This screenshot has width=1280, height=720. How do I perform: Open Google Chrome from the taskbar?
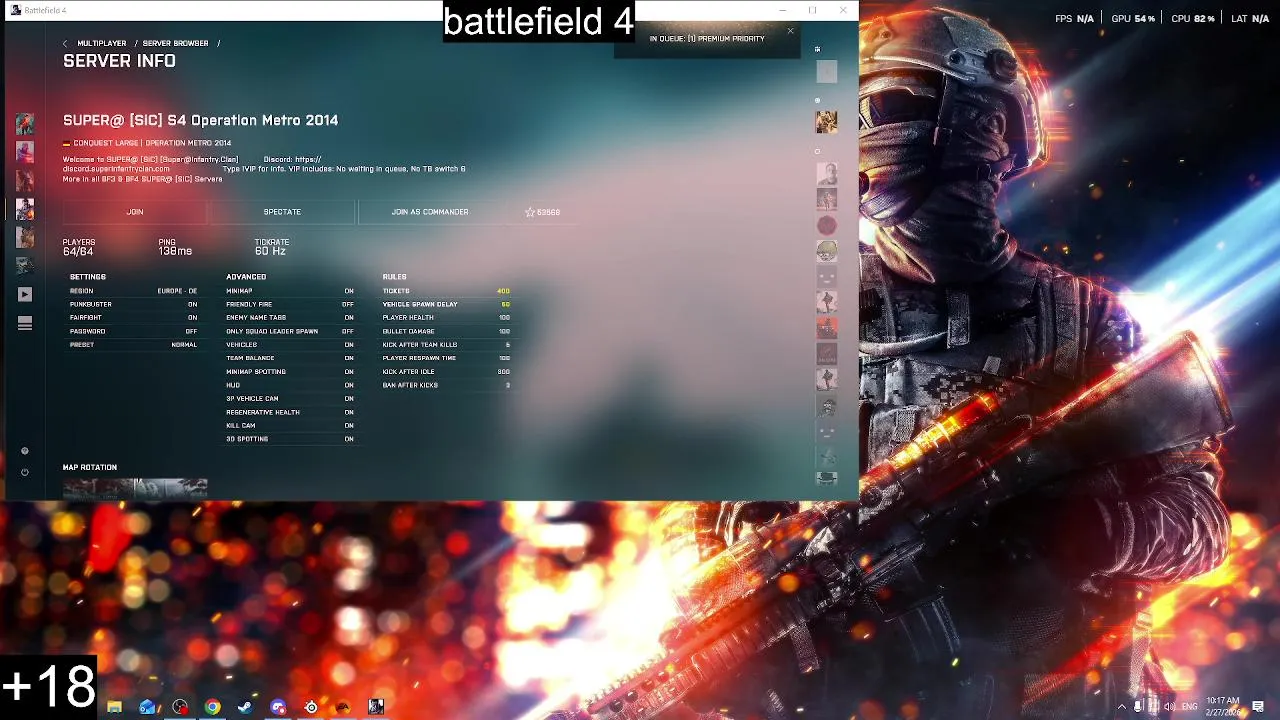(212, 707)
